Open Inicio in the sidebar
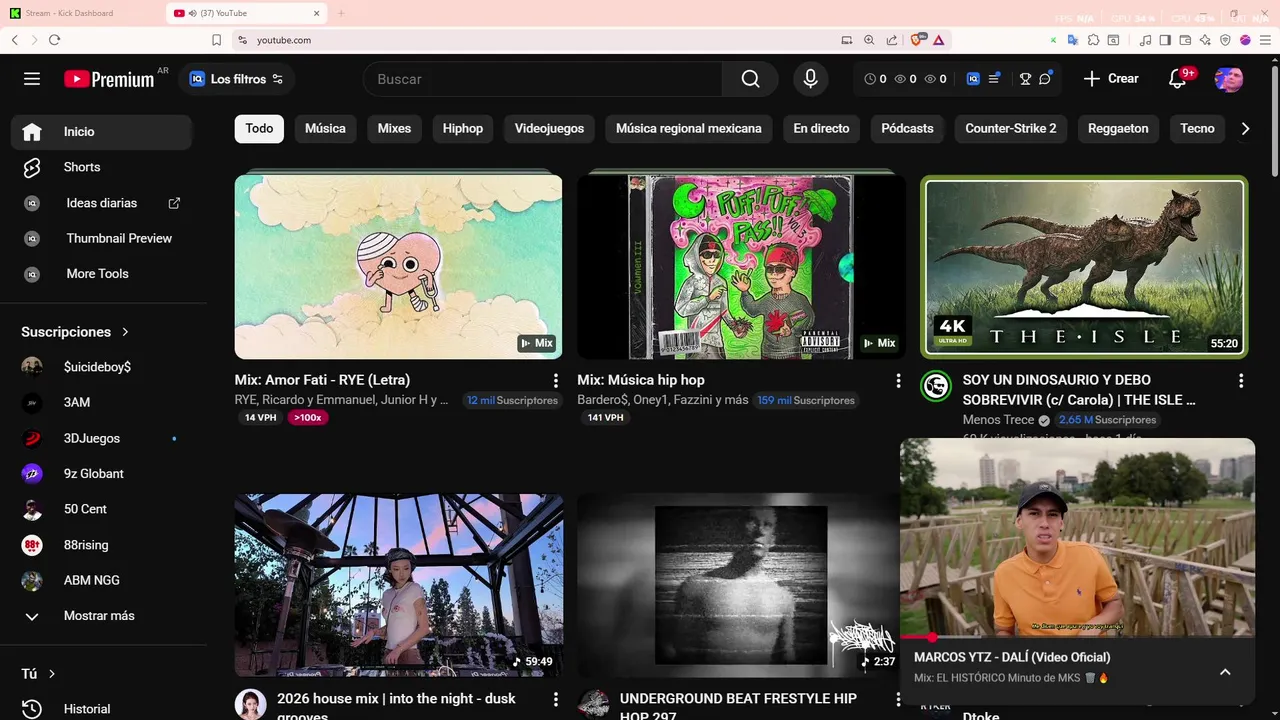Viewport: 1280px width, 720px height. point(101,132)
